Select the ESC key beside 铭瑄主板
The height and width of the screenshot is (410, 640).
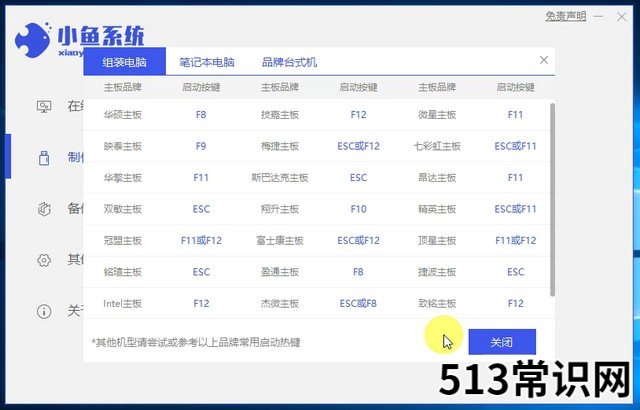[201, 272]
